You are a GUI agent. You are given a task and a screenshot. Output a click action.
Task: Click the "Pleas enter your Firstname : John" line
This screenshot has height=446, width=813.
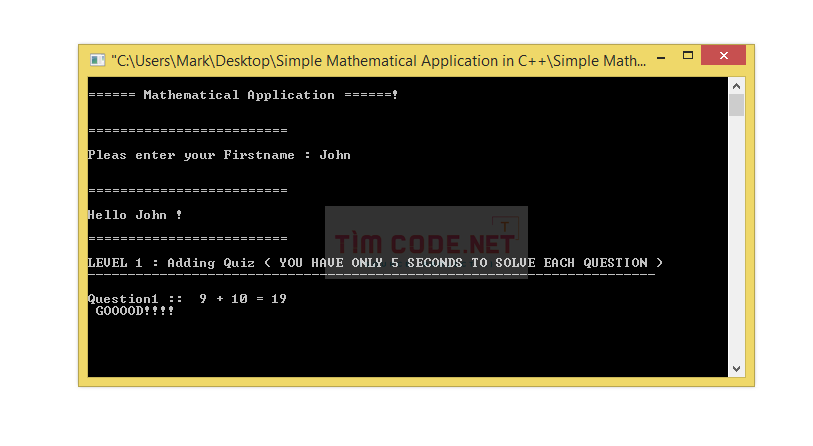pyautogui.click(x=219, y=155)
